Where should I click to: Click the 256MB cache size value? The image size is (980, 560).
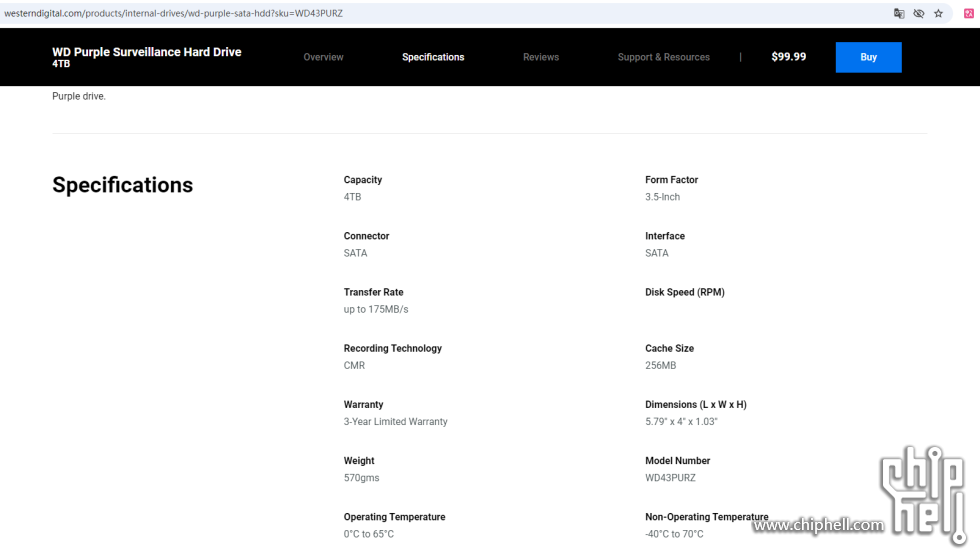tap(661, 366)
